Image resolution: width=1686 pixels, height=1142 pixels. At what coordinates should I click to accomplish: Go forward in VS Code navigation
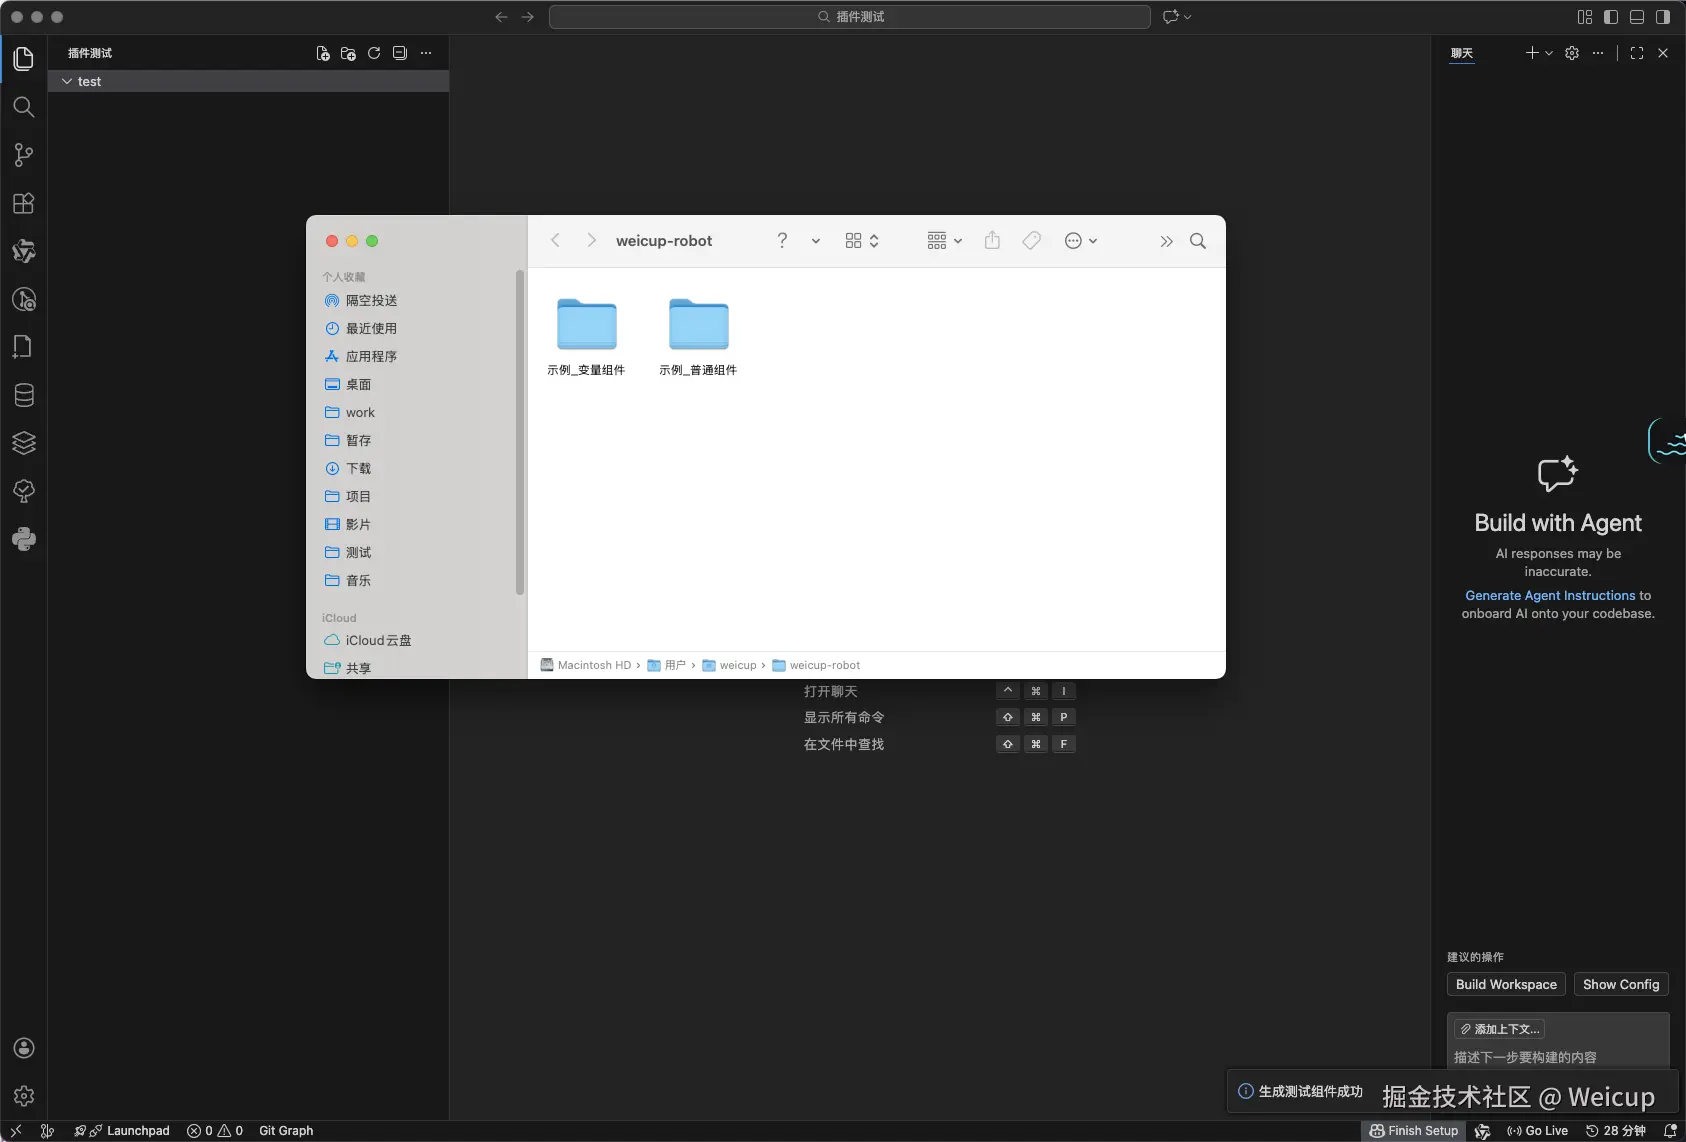[x=528, y=17]
